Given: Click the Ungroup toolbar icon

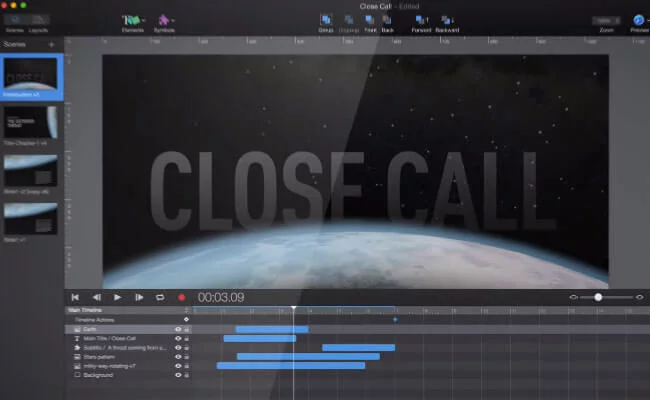Looking at the screenshot, I should [349, 20].
